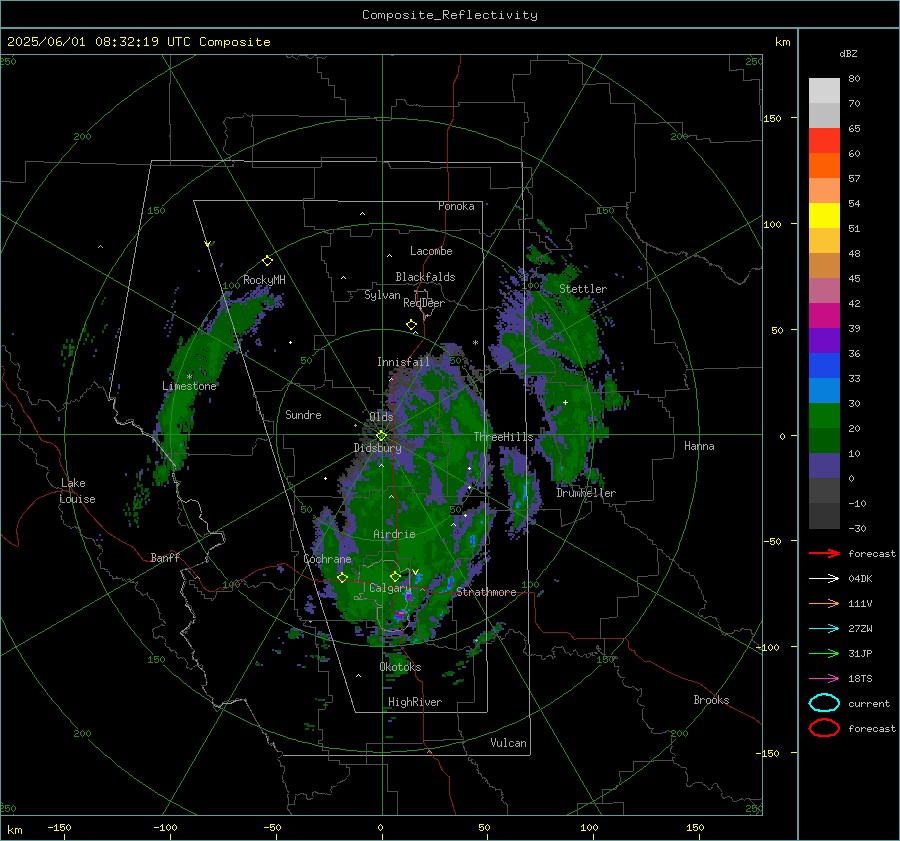
Task: Click the Lake Louise label
Action: pyautogui.click(x=77, y=491)
